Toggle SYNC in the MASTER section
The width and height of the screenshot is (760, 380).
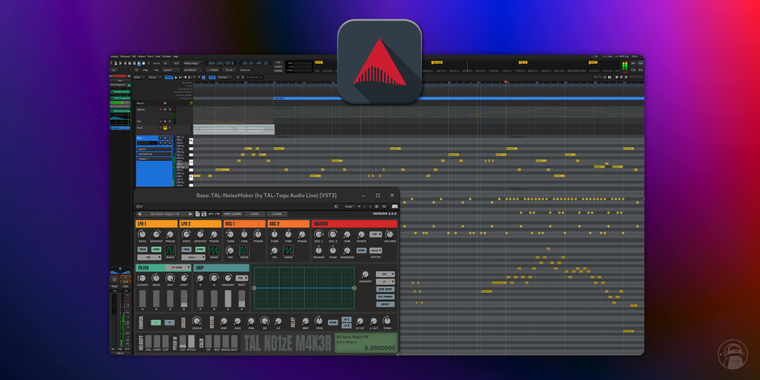click(361, 250)
